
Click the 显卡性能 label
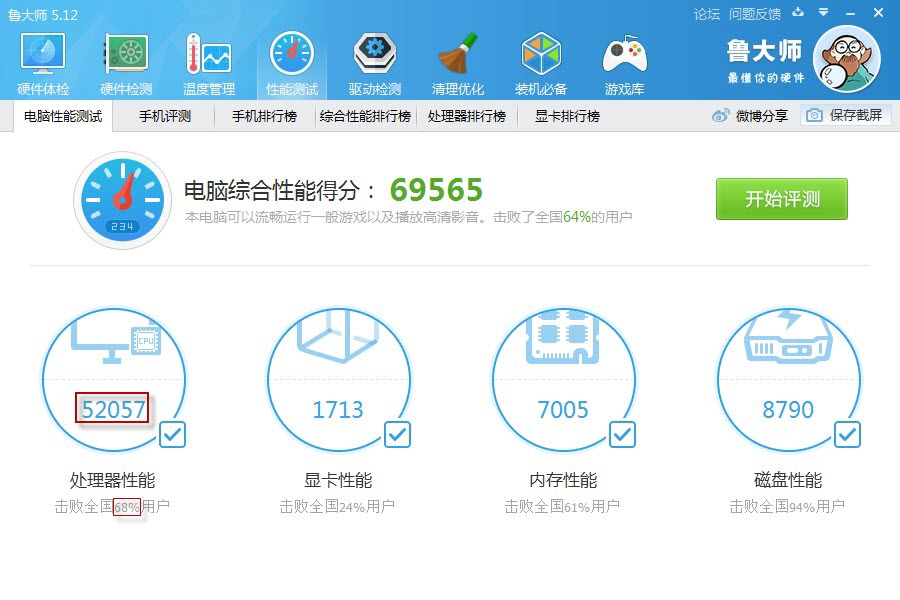pos(338,480)
